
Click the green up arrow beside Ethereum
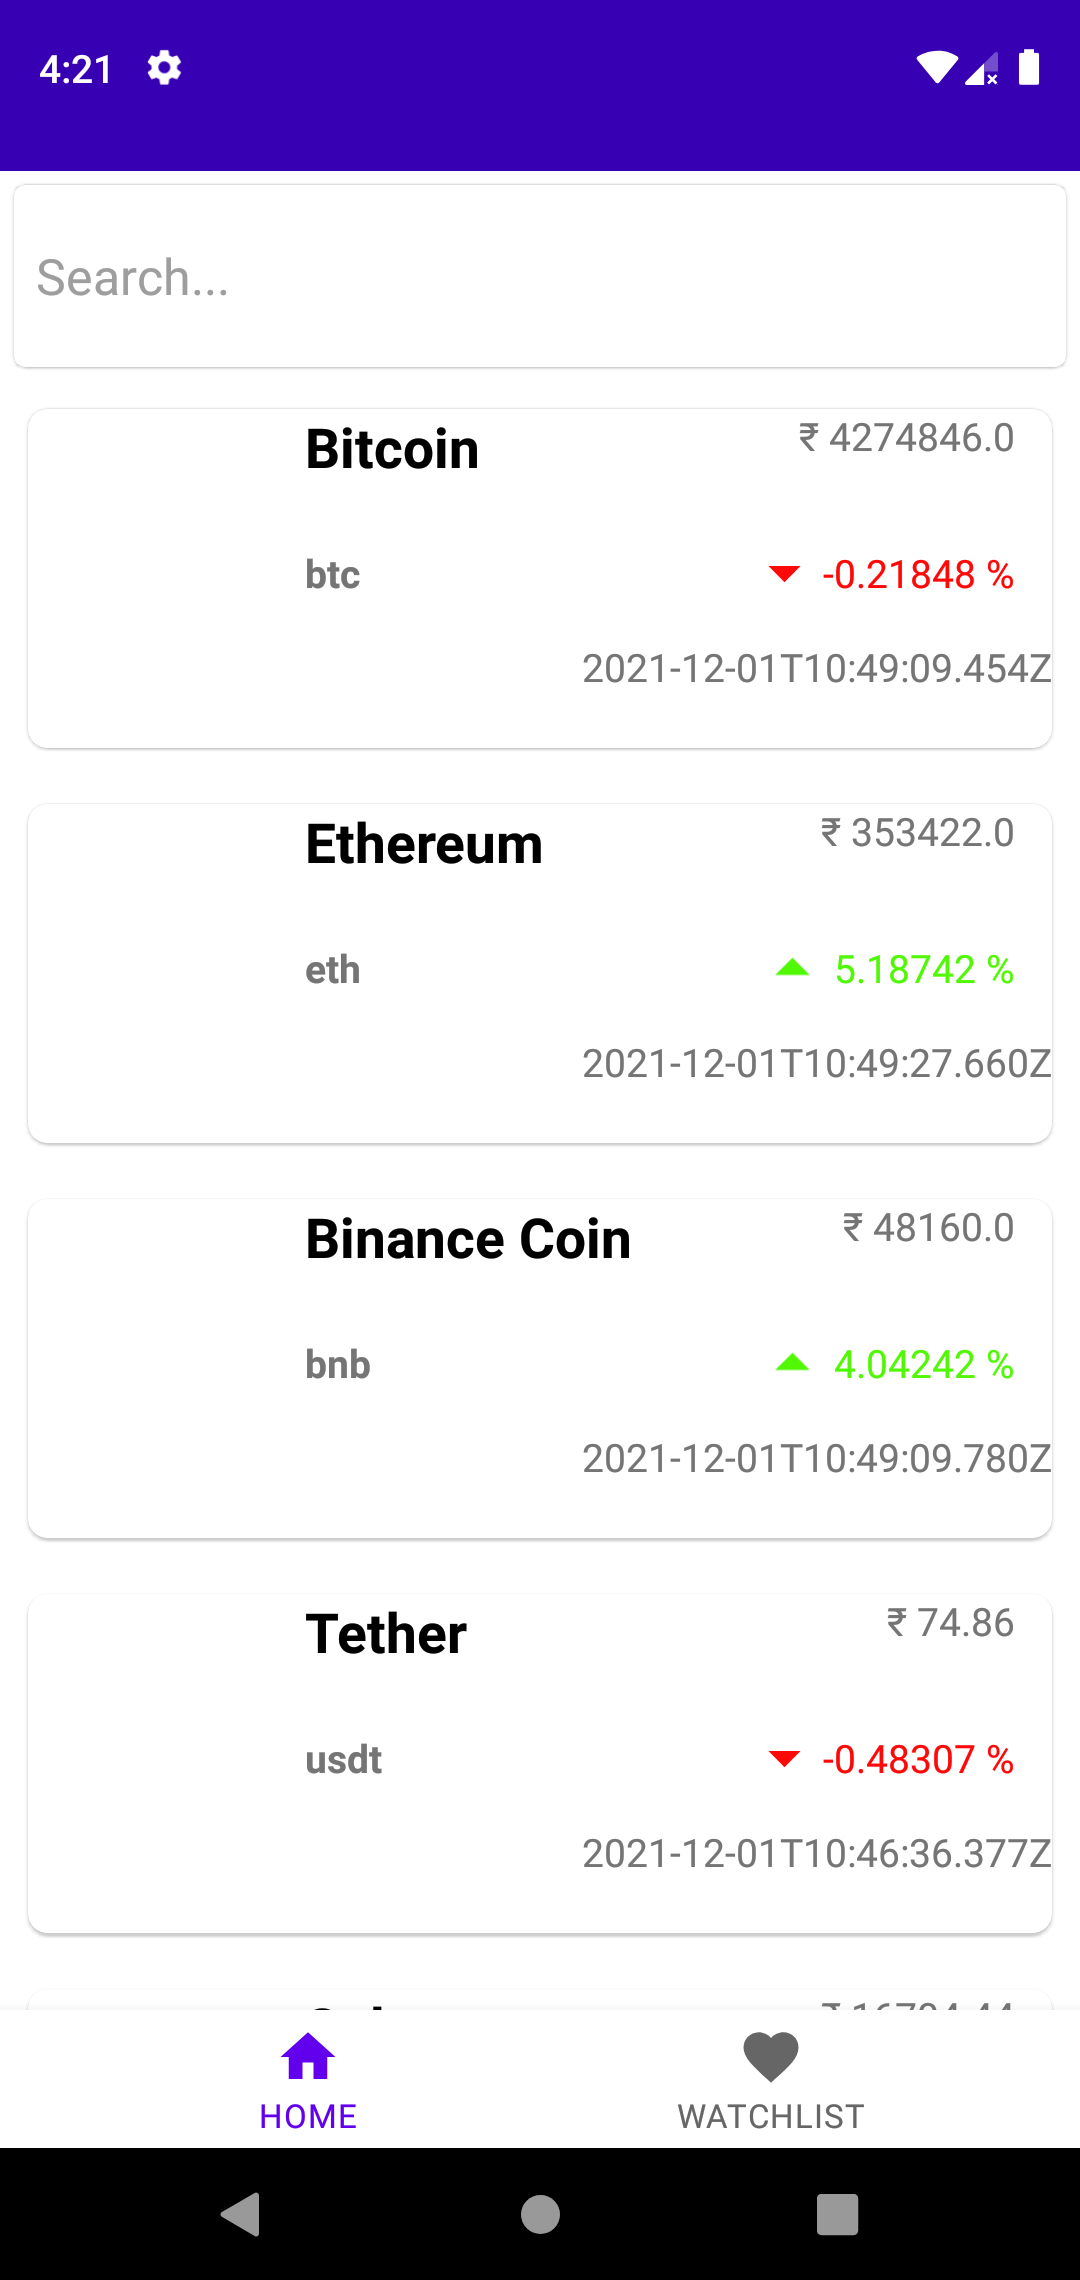792,968
